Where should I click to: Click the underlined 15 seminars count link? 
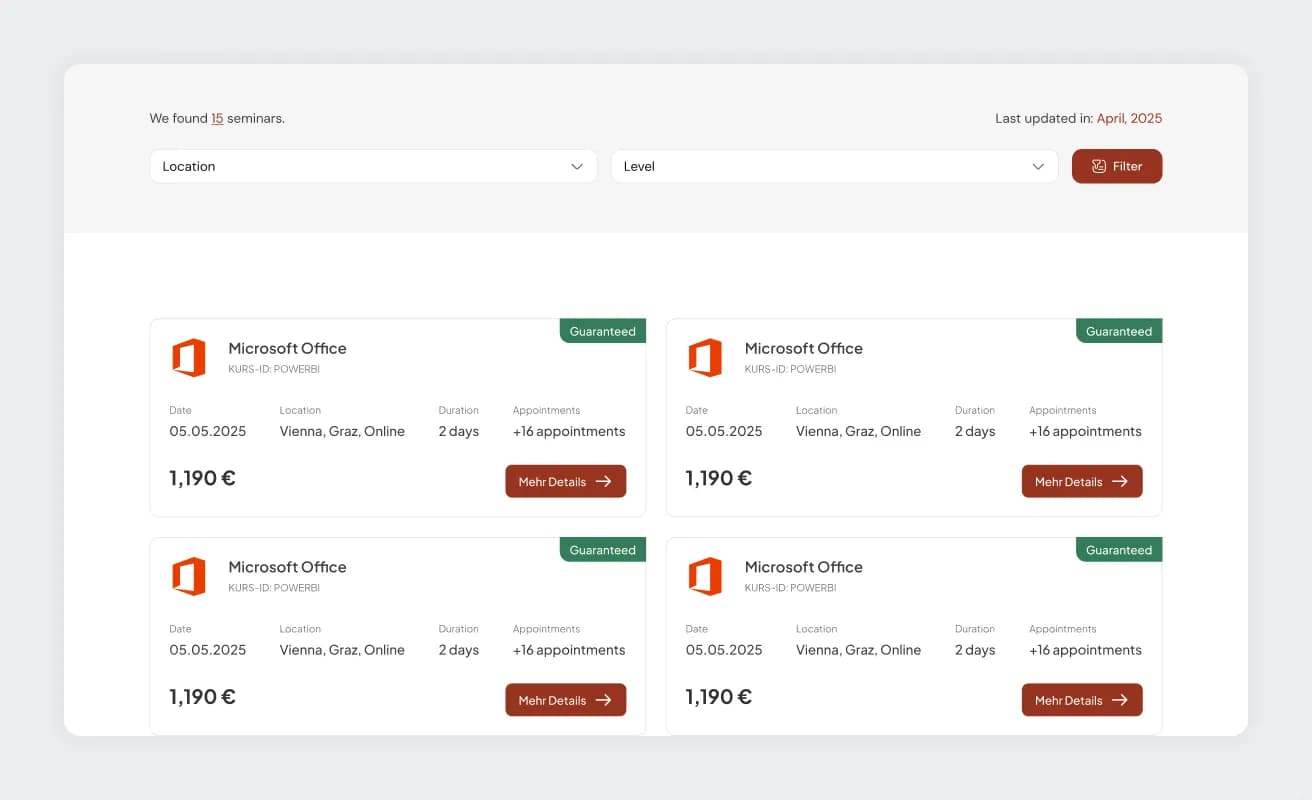(x=217, y=118)
